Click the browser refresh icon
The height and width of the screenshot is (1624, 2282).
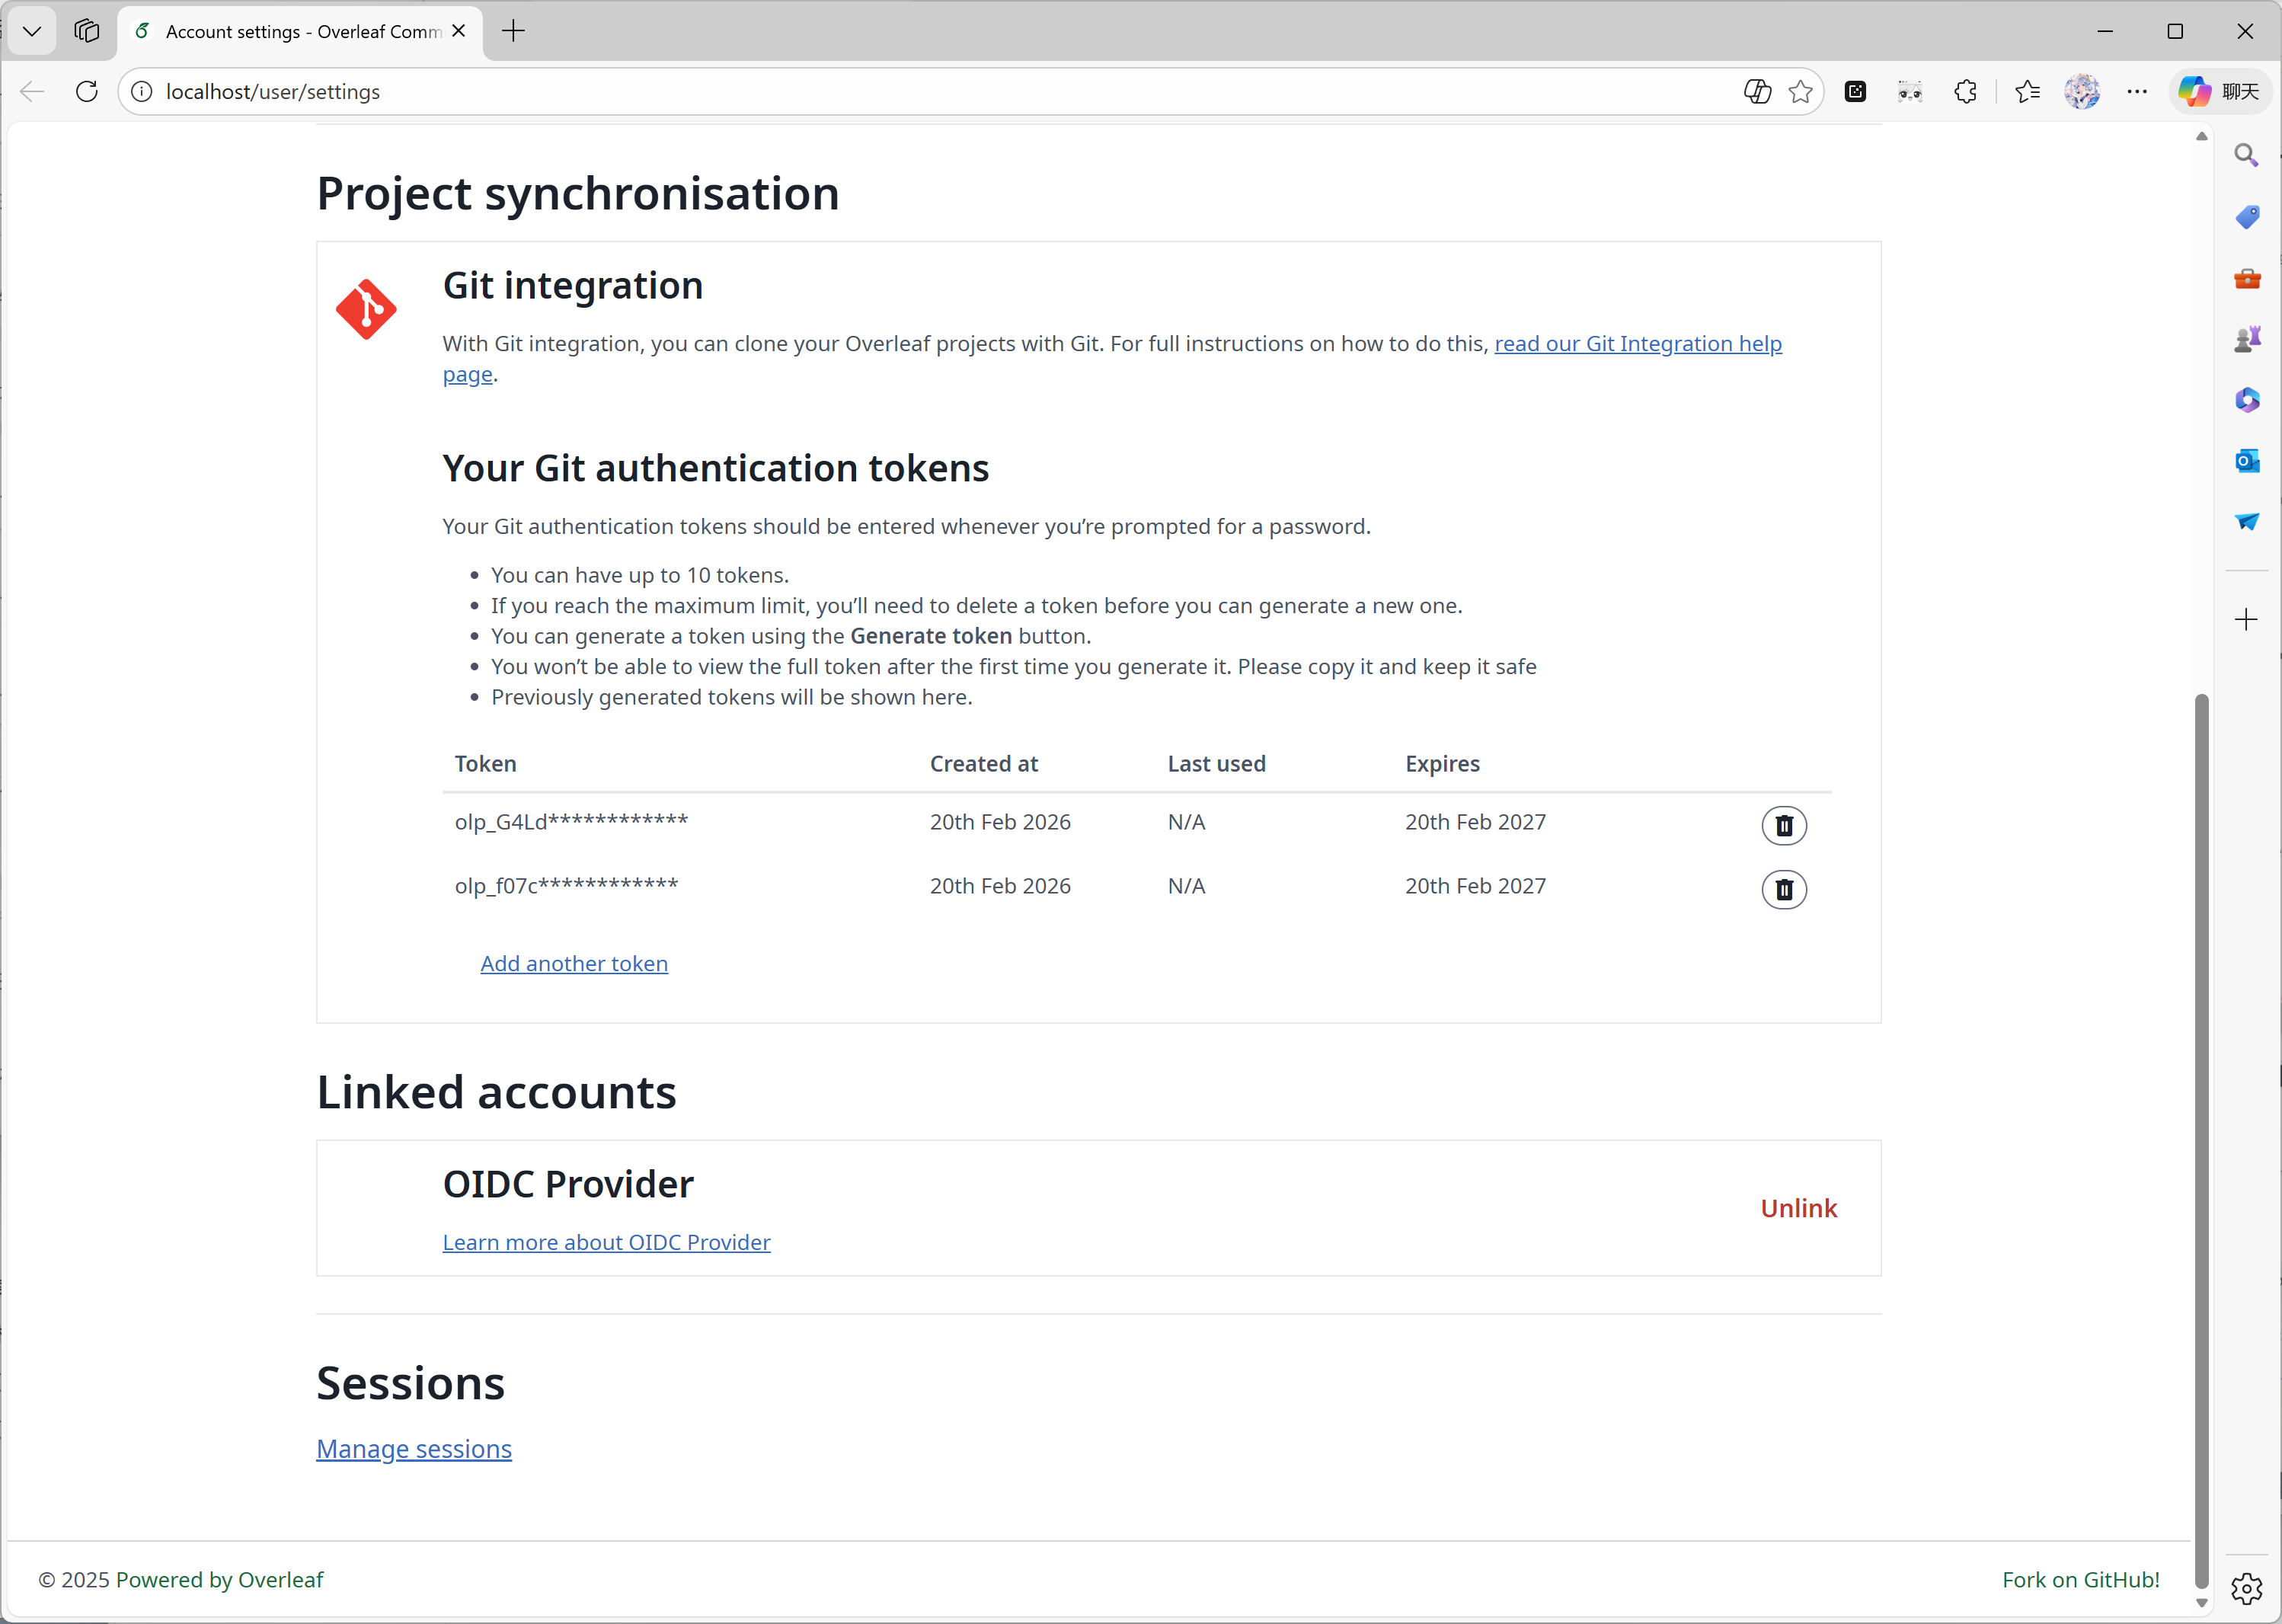pos(87,91)
